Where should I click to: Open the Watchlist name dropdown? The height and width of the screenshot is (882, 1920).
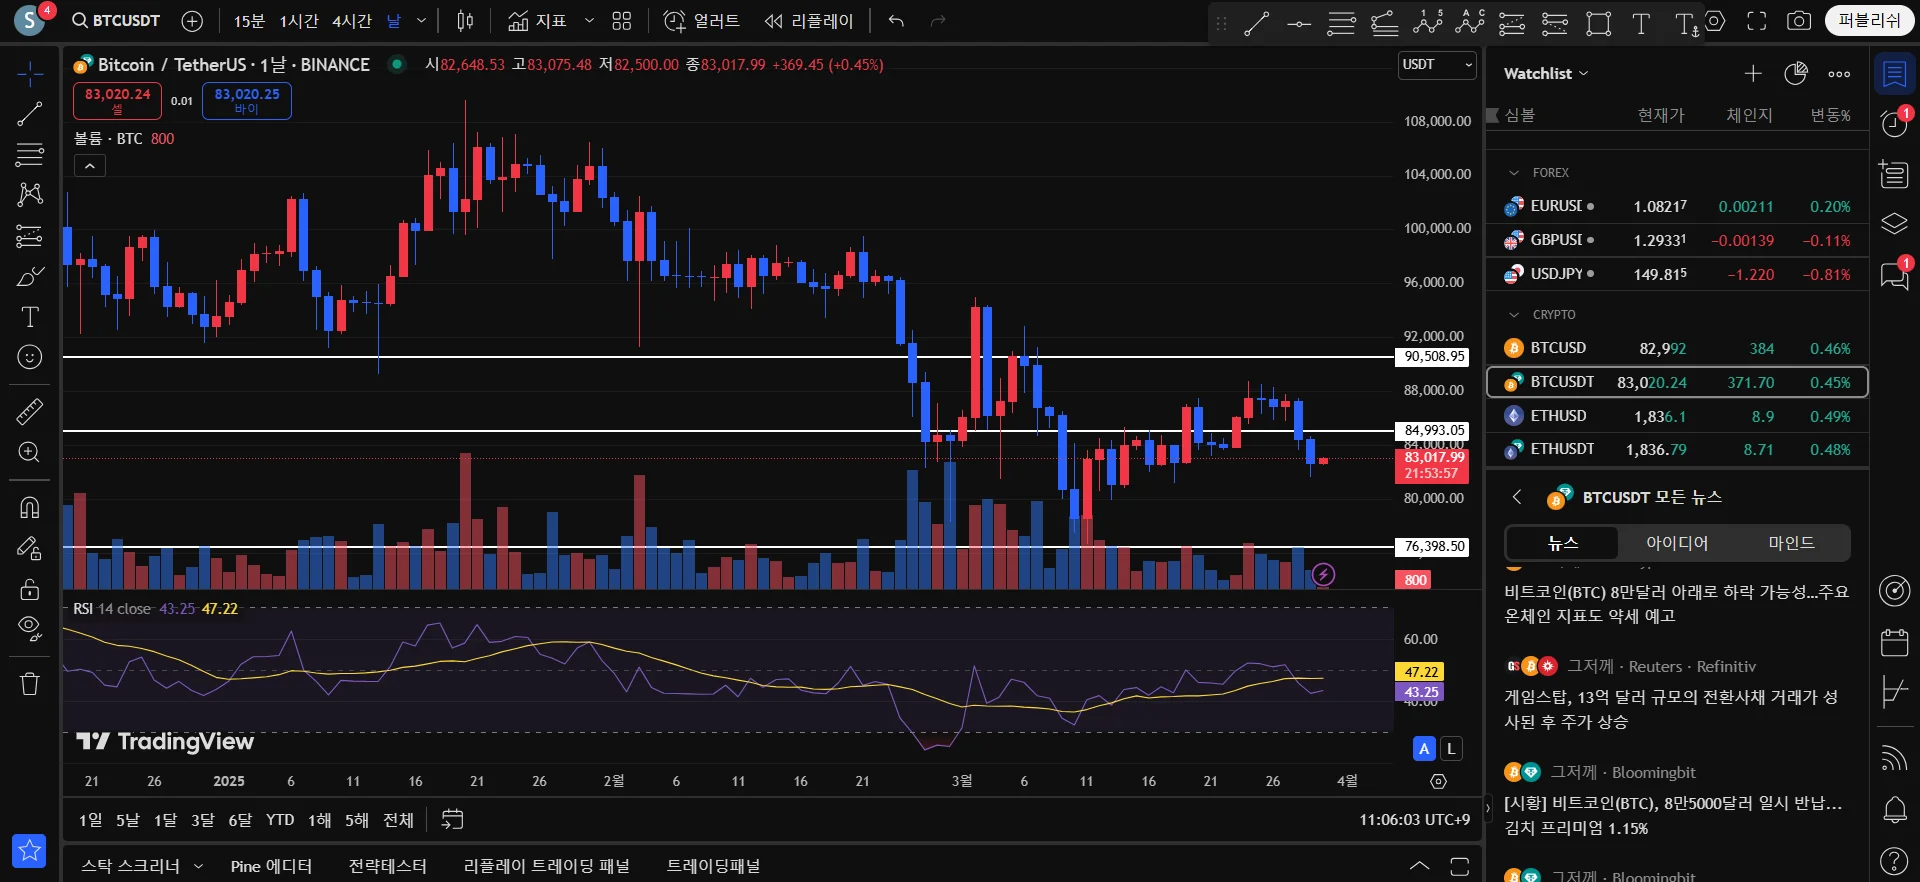click(1546, 73)
